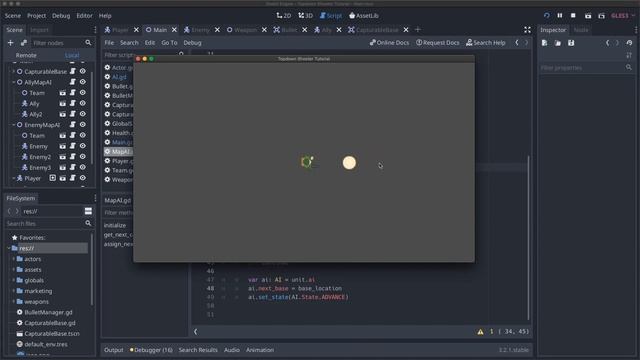640x360 pixels.
Task: Toggle visibility of CapturableBase node
Action: [x=83, y=71]
